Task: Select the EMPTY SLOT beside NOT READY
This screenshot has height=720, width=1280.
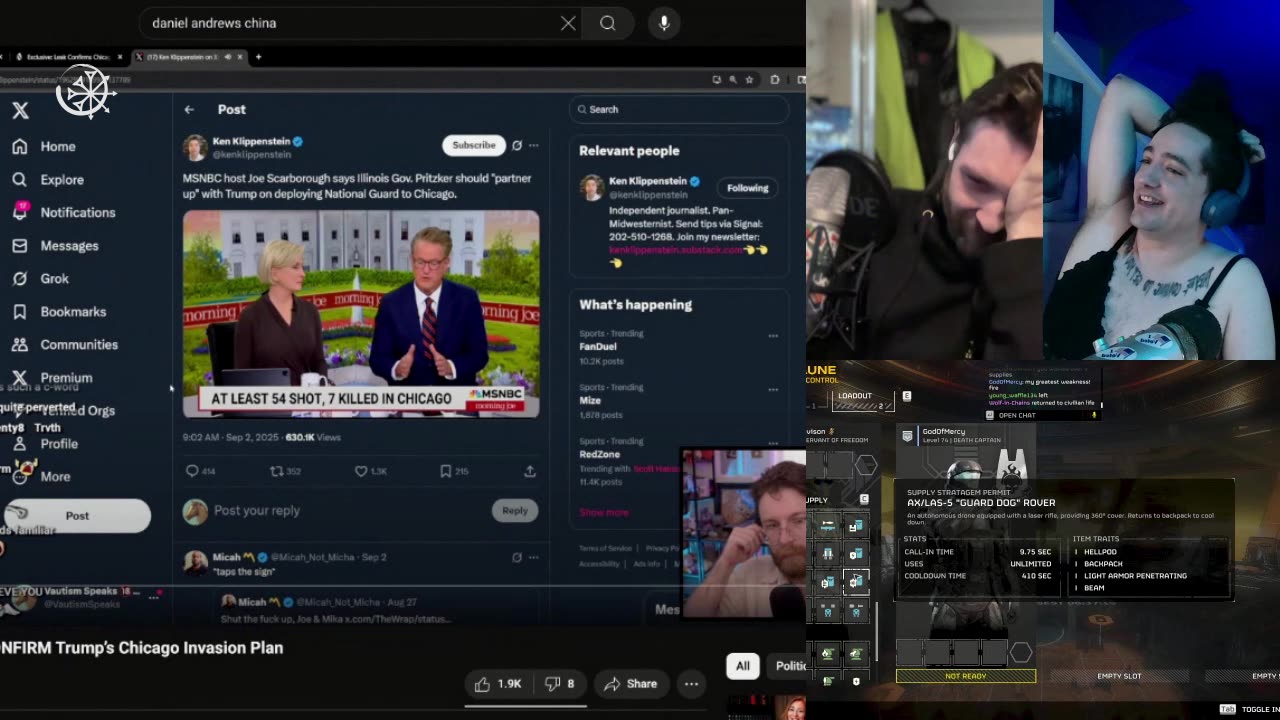Action: click(x=1119, y=676)
